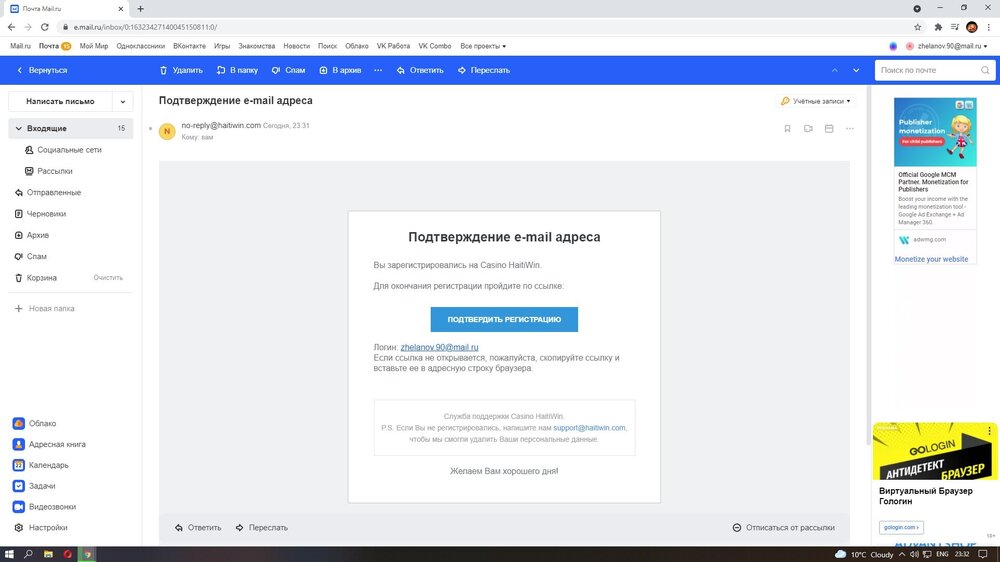Open Календарь in the sidebar
The height and width of the screenshot is (562, 1000).
pyautogui.click(x=48, y=465)
